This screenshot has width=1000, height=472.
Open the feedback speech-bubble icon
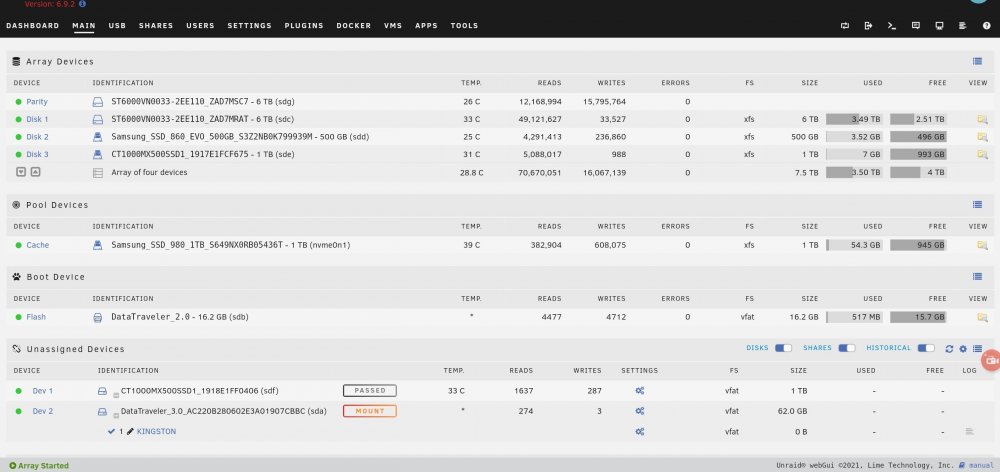pyautogui.click(x=916, y=26)
